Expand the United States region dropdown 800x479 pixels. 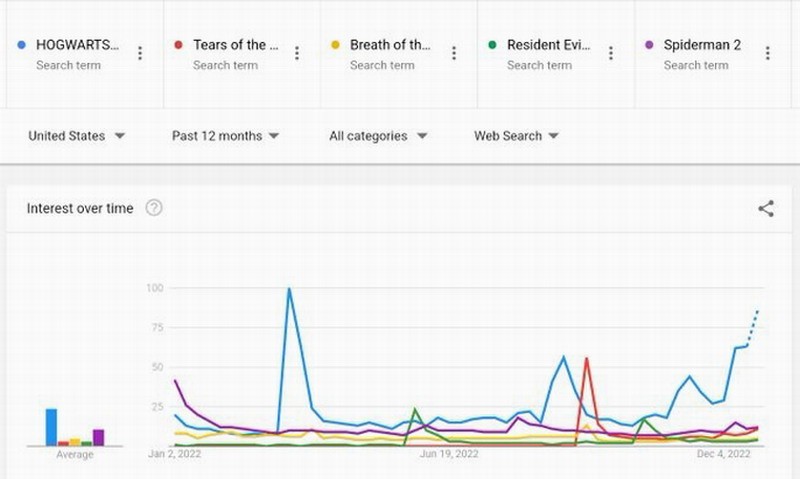click(x=76, y=136)
